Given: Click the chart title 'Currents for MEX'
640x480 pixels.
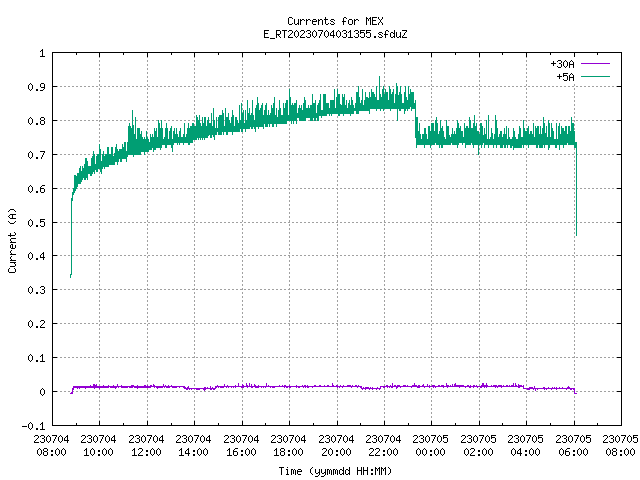Looking at the screenshot, I should click(335, 21).
